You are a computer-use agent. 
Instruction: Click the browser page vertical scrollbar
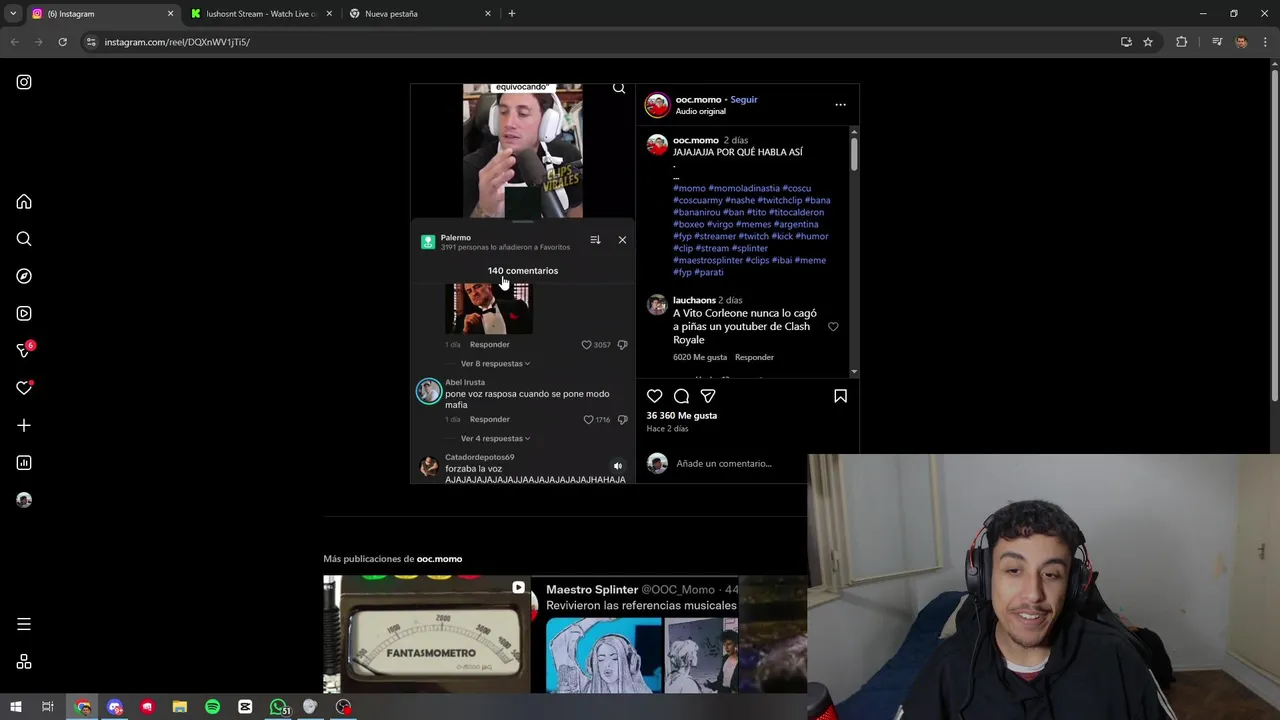(1273, 235)
